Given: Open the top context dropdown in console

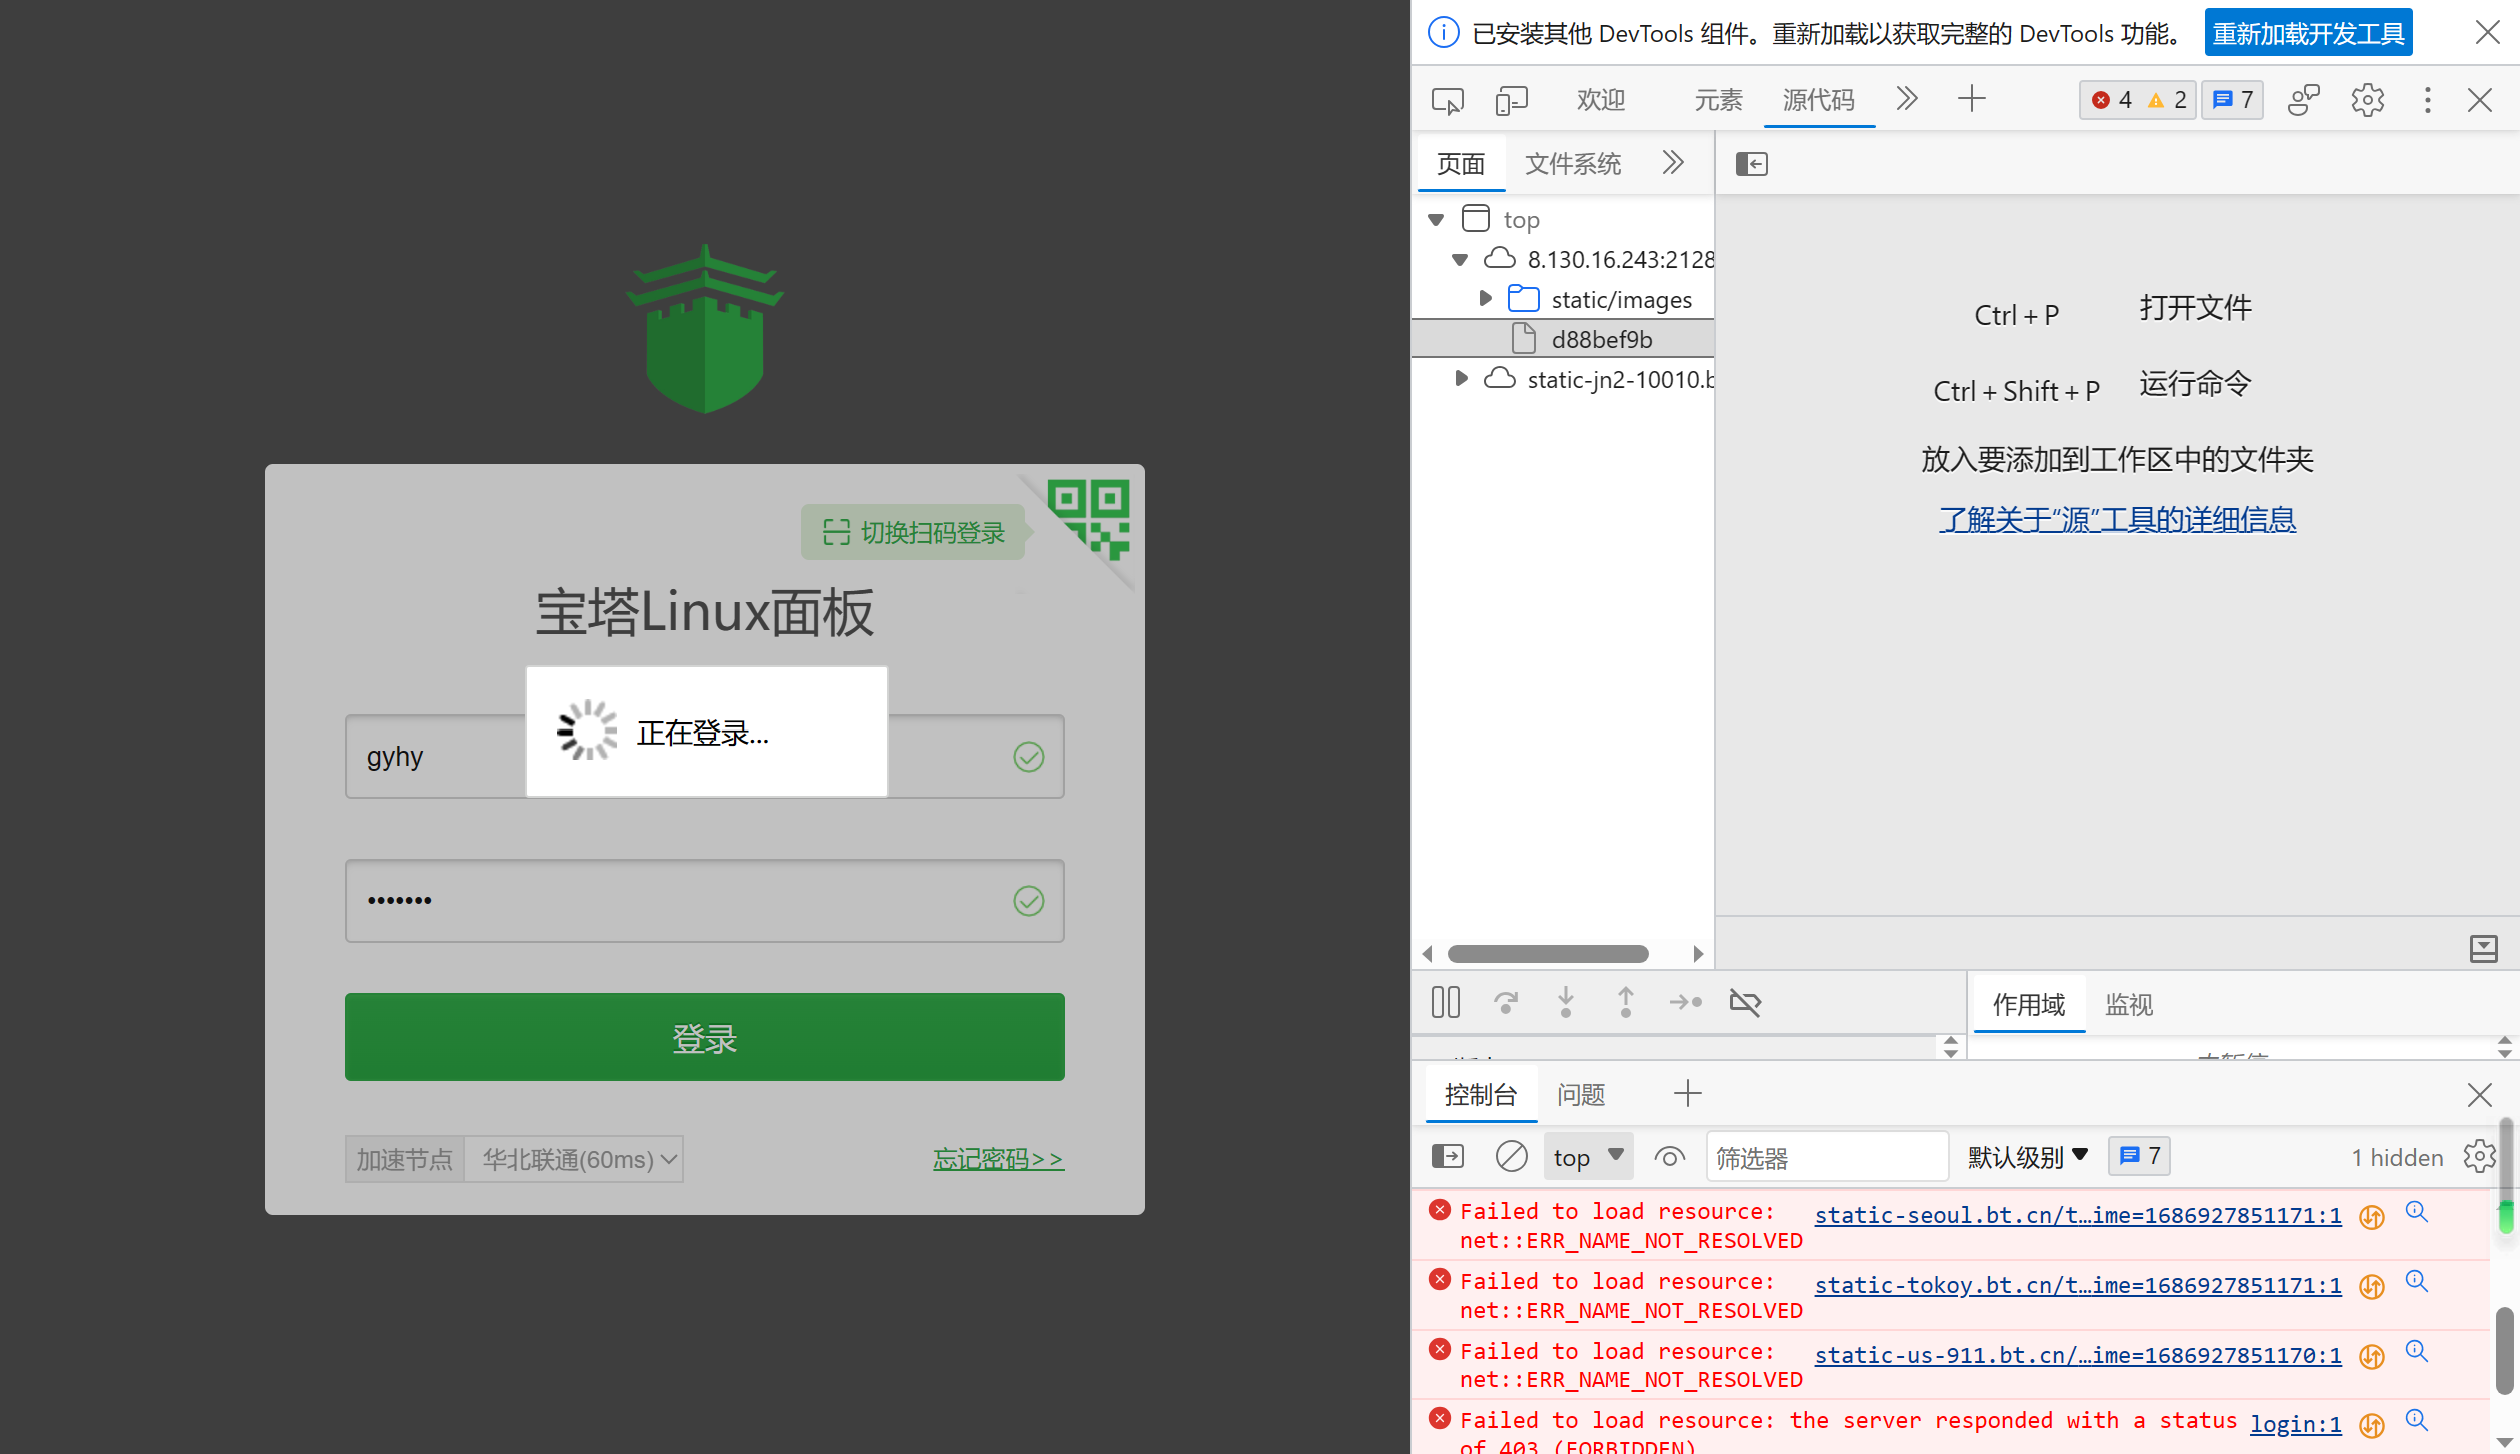Looking at the screenshot, I should (1588, 1157).
